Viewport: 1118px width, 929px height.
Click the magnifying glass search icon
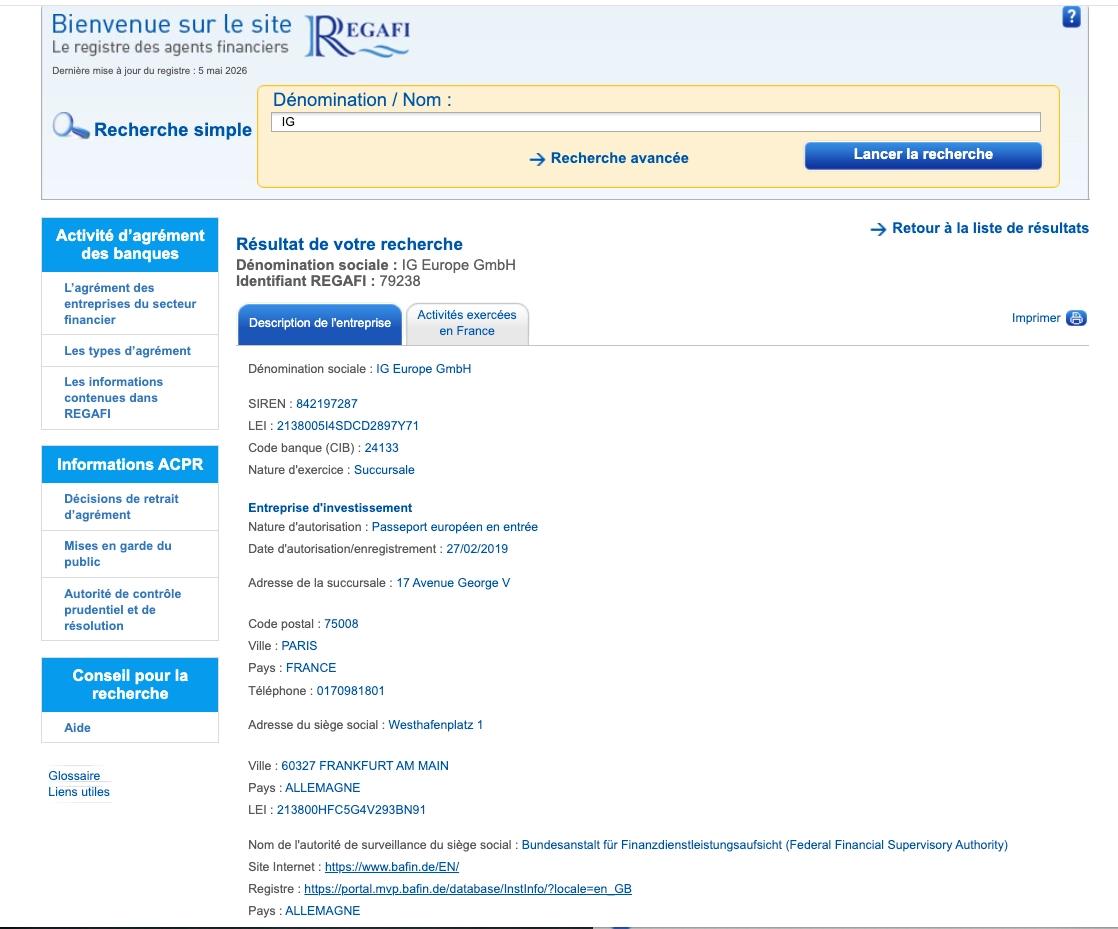pos(71,126)
